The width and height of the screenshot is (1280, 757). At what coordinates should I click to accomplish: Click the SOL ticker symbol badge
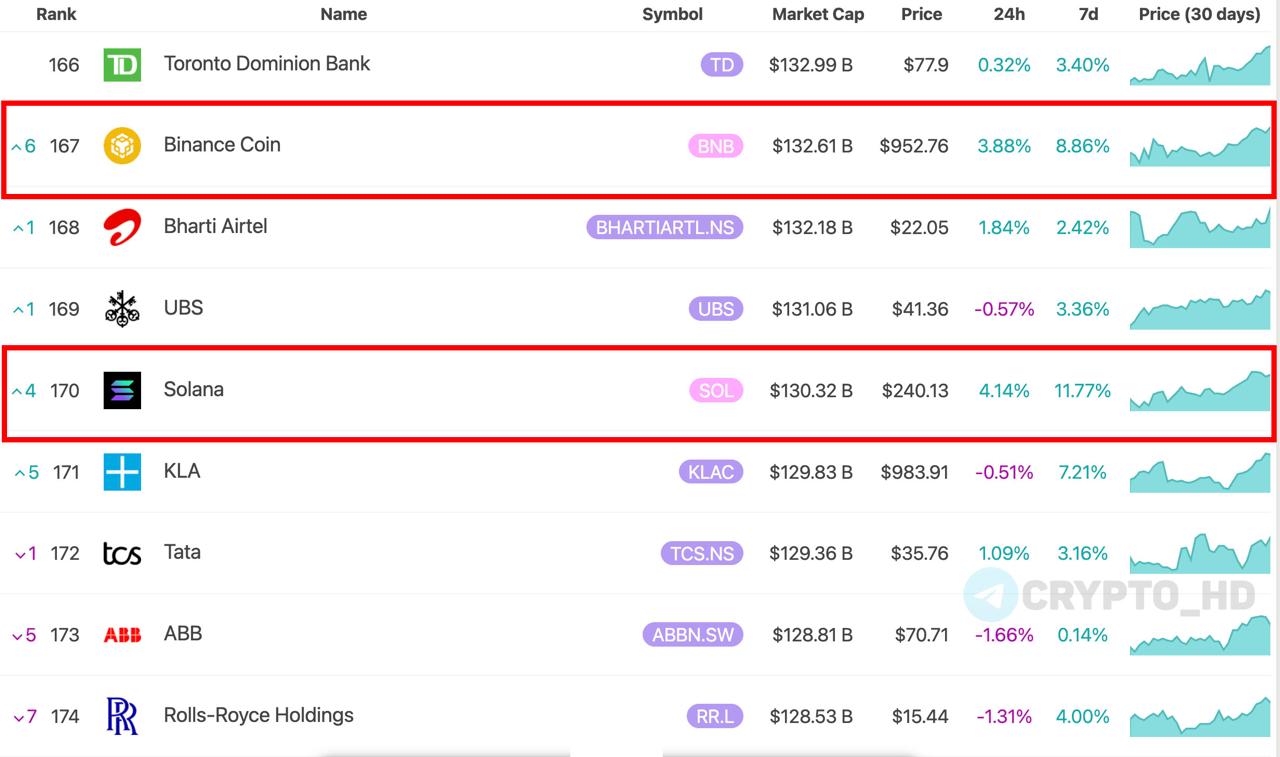(x=716, y=391)
